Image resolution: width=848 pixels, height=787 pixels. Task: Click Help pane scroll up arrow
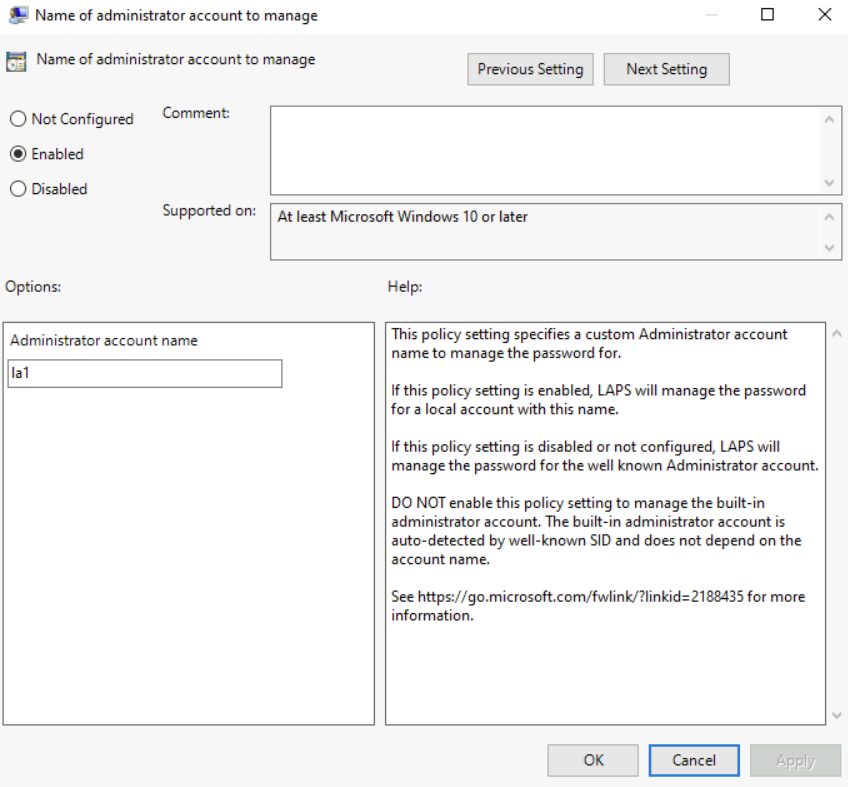(837, 334)
